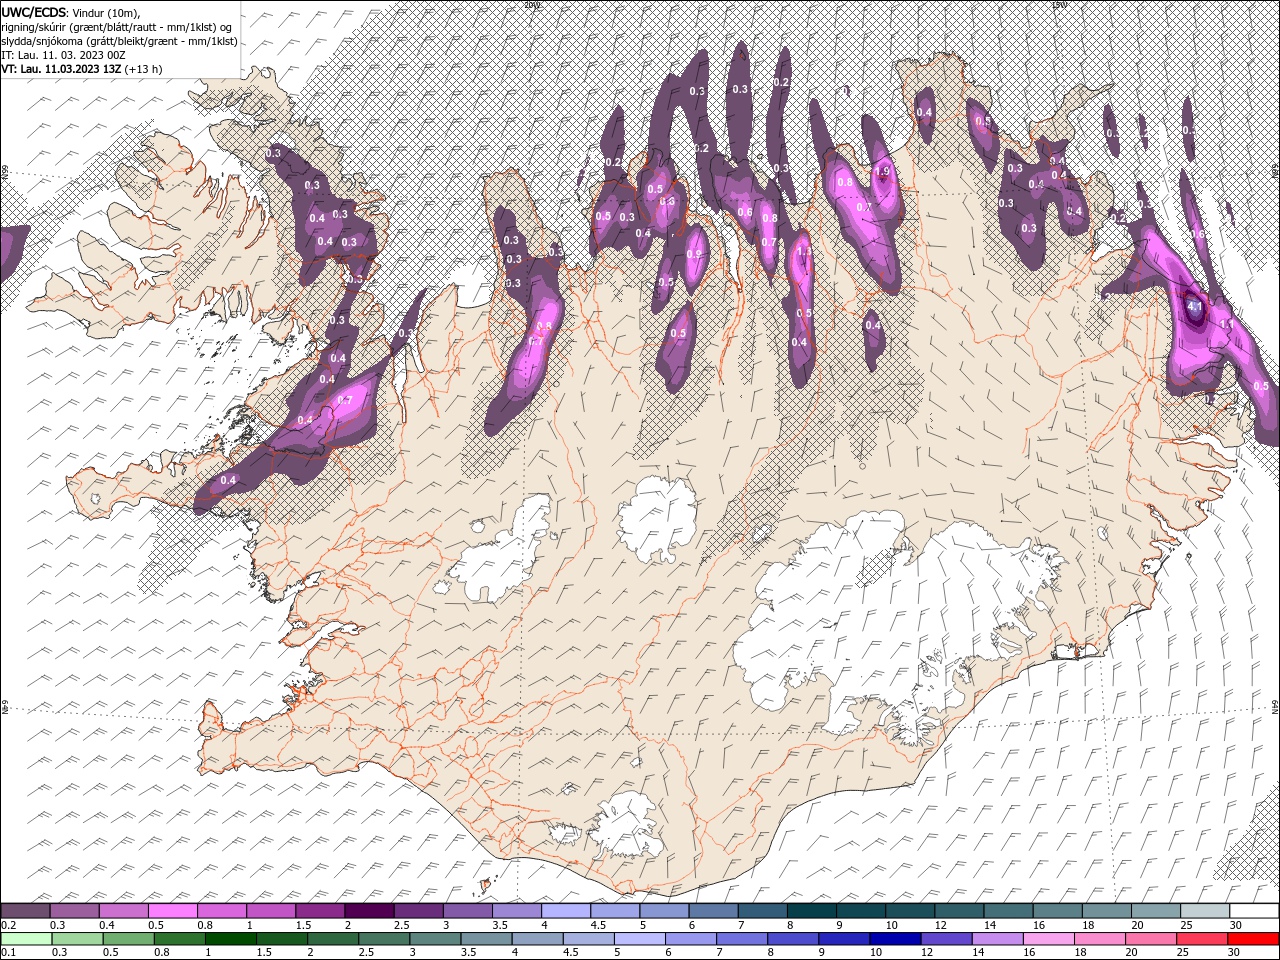Viewport: 1280px width, 960px height.
Task: Select the 25 rain-scale swatch
Action: (1200, 939)
